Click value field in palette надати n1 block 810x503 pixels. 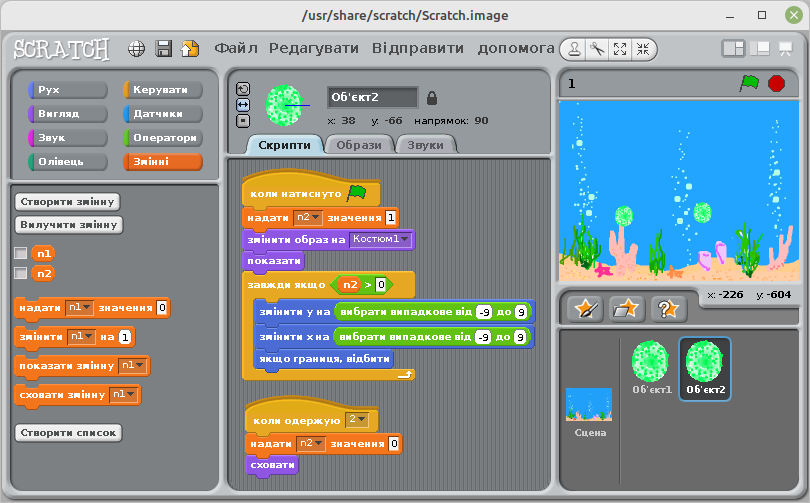162,308
